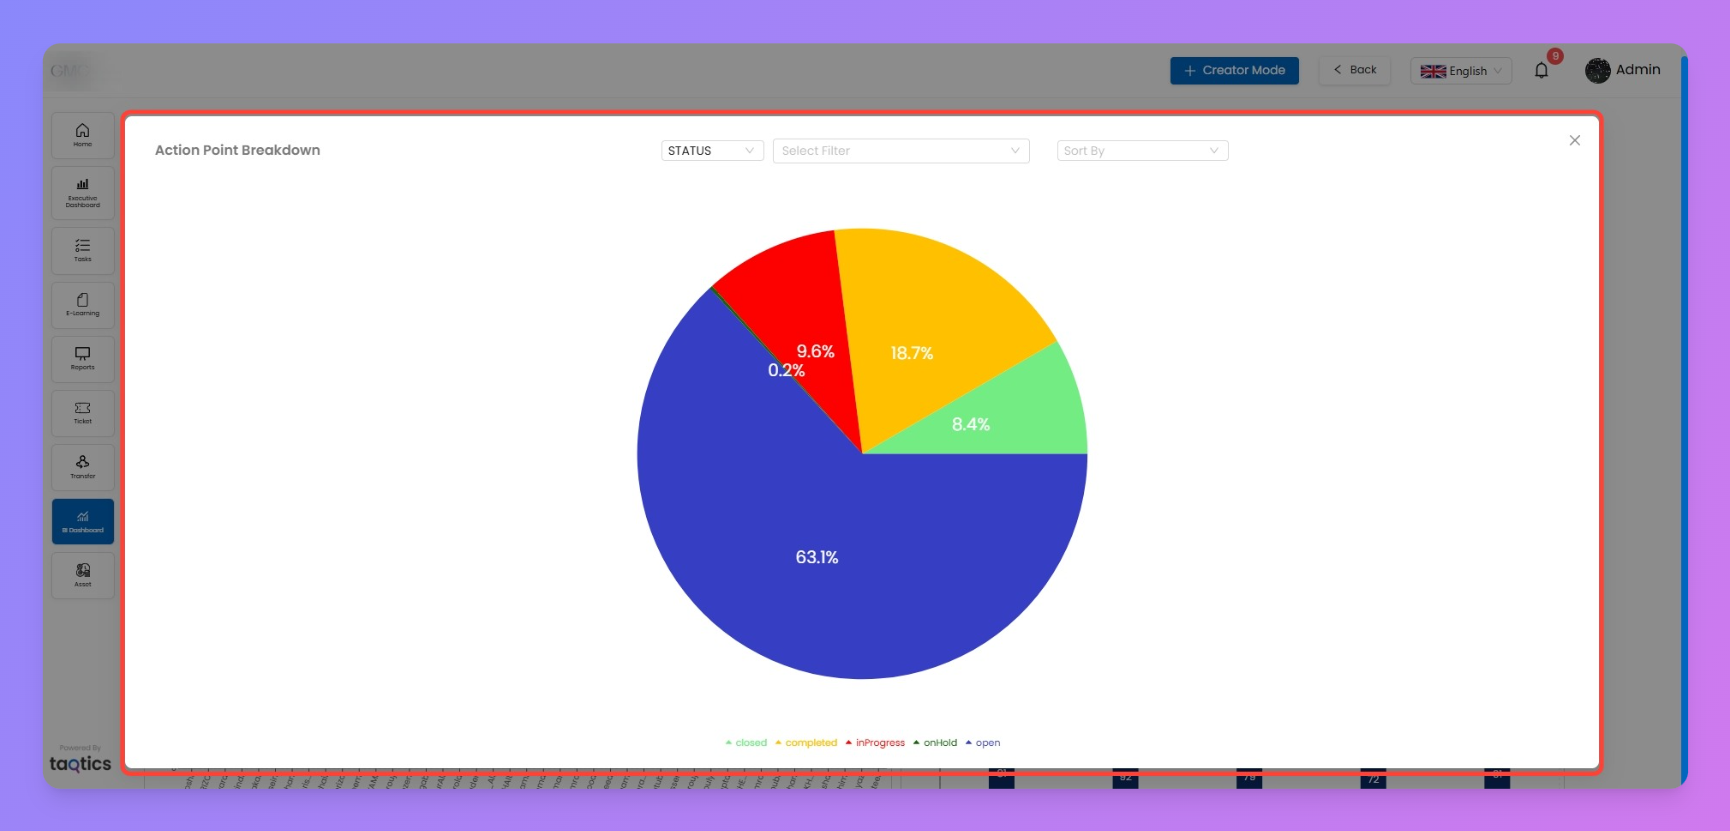This screenshot has height=831, width=1730.
Task: Open the Select Filter dropdown
Action: coord(901,151)
